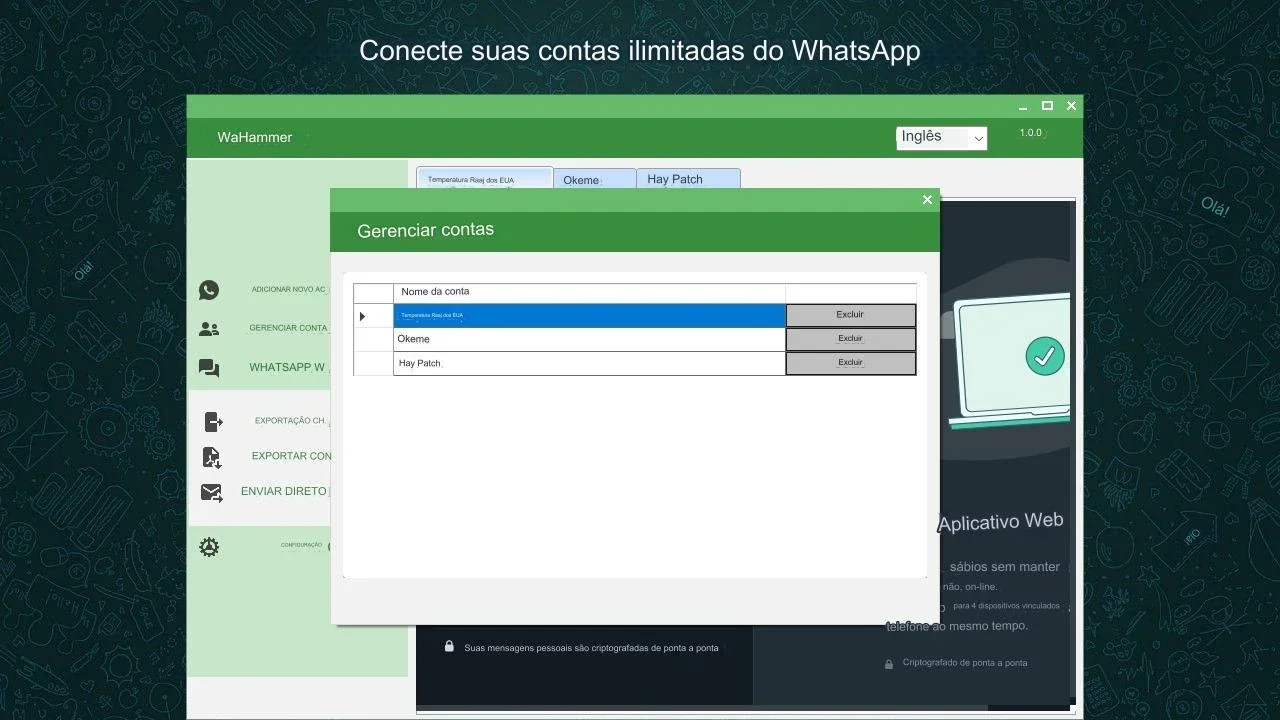Switch to the Okeme tab
Screen dimensions: 1280x720
point(595,180)
